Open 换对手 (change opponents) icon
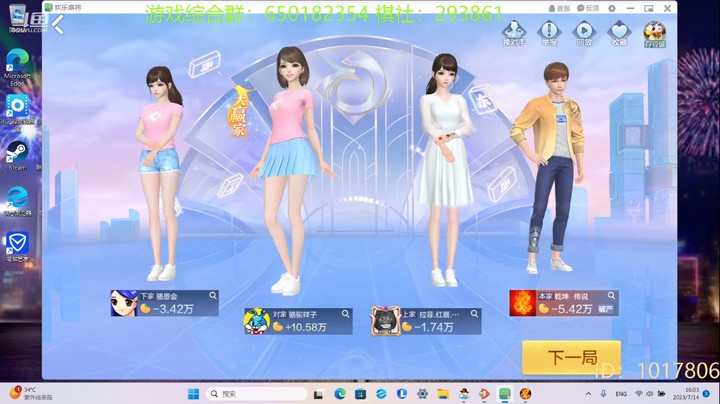This screenshot has width=720, height=404. coord(514,33)
